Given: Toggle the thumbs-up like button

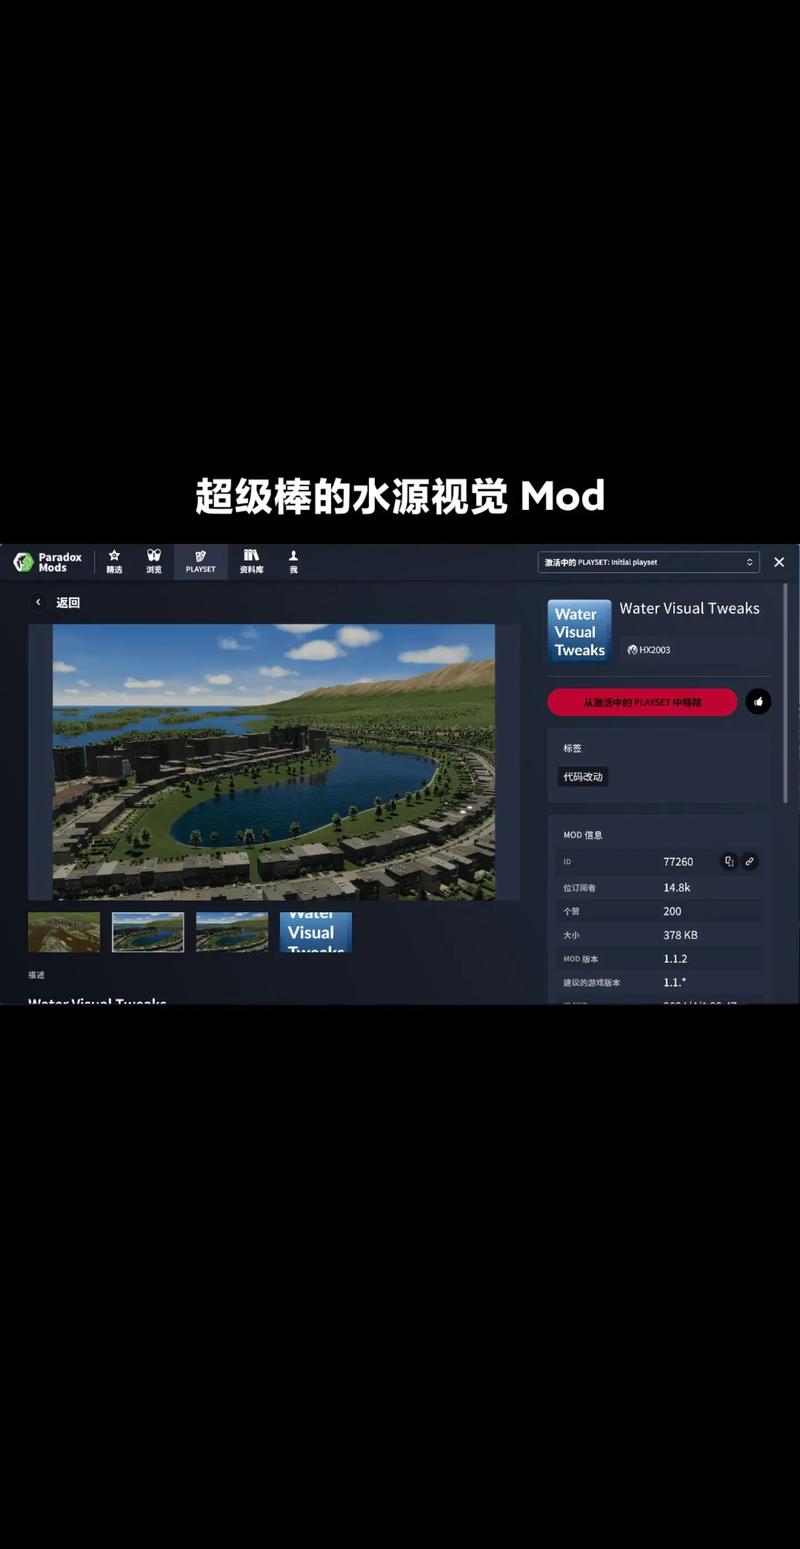Looking at the screenshot, I should (760, 702).
